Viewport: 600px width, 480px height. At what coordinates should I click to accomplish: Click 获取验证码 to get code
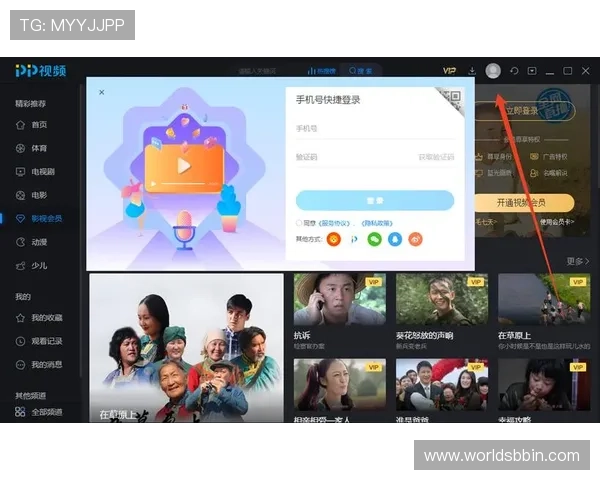(436, 157)
